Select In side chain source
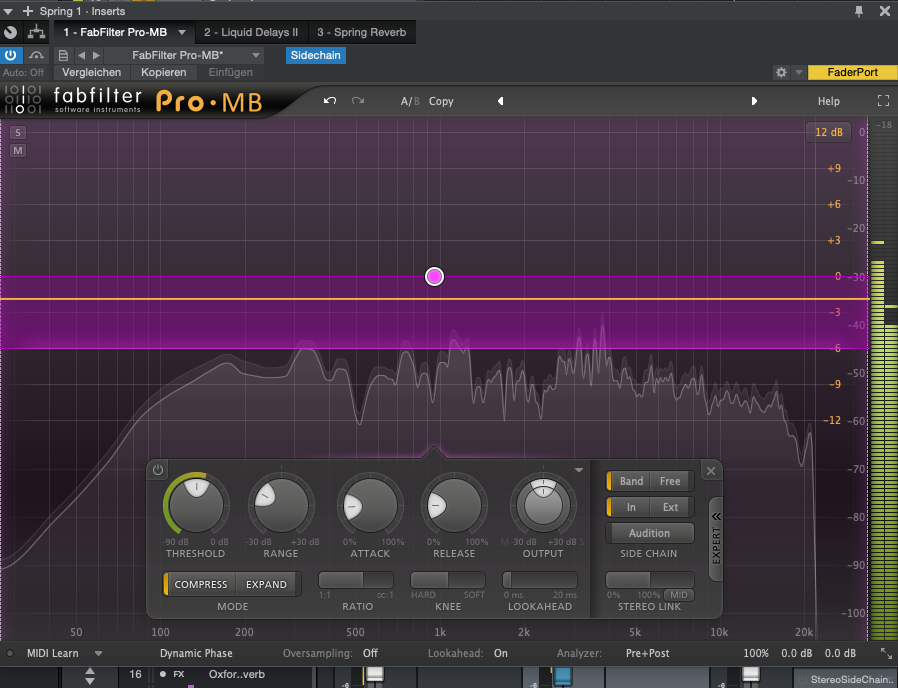Image resolution: width=898 pixels, height=688 pixels. click(x=631, y=507)
